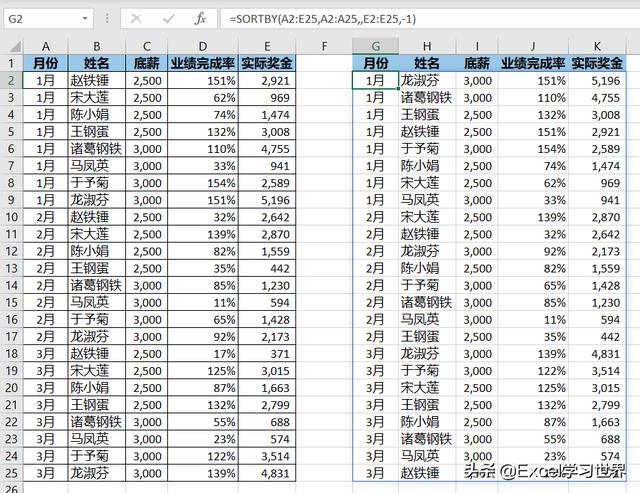
Task: Select row 2 header
Action: pos(11,80)
